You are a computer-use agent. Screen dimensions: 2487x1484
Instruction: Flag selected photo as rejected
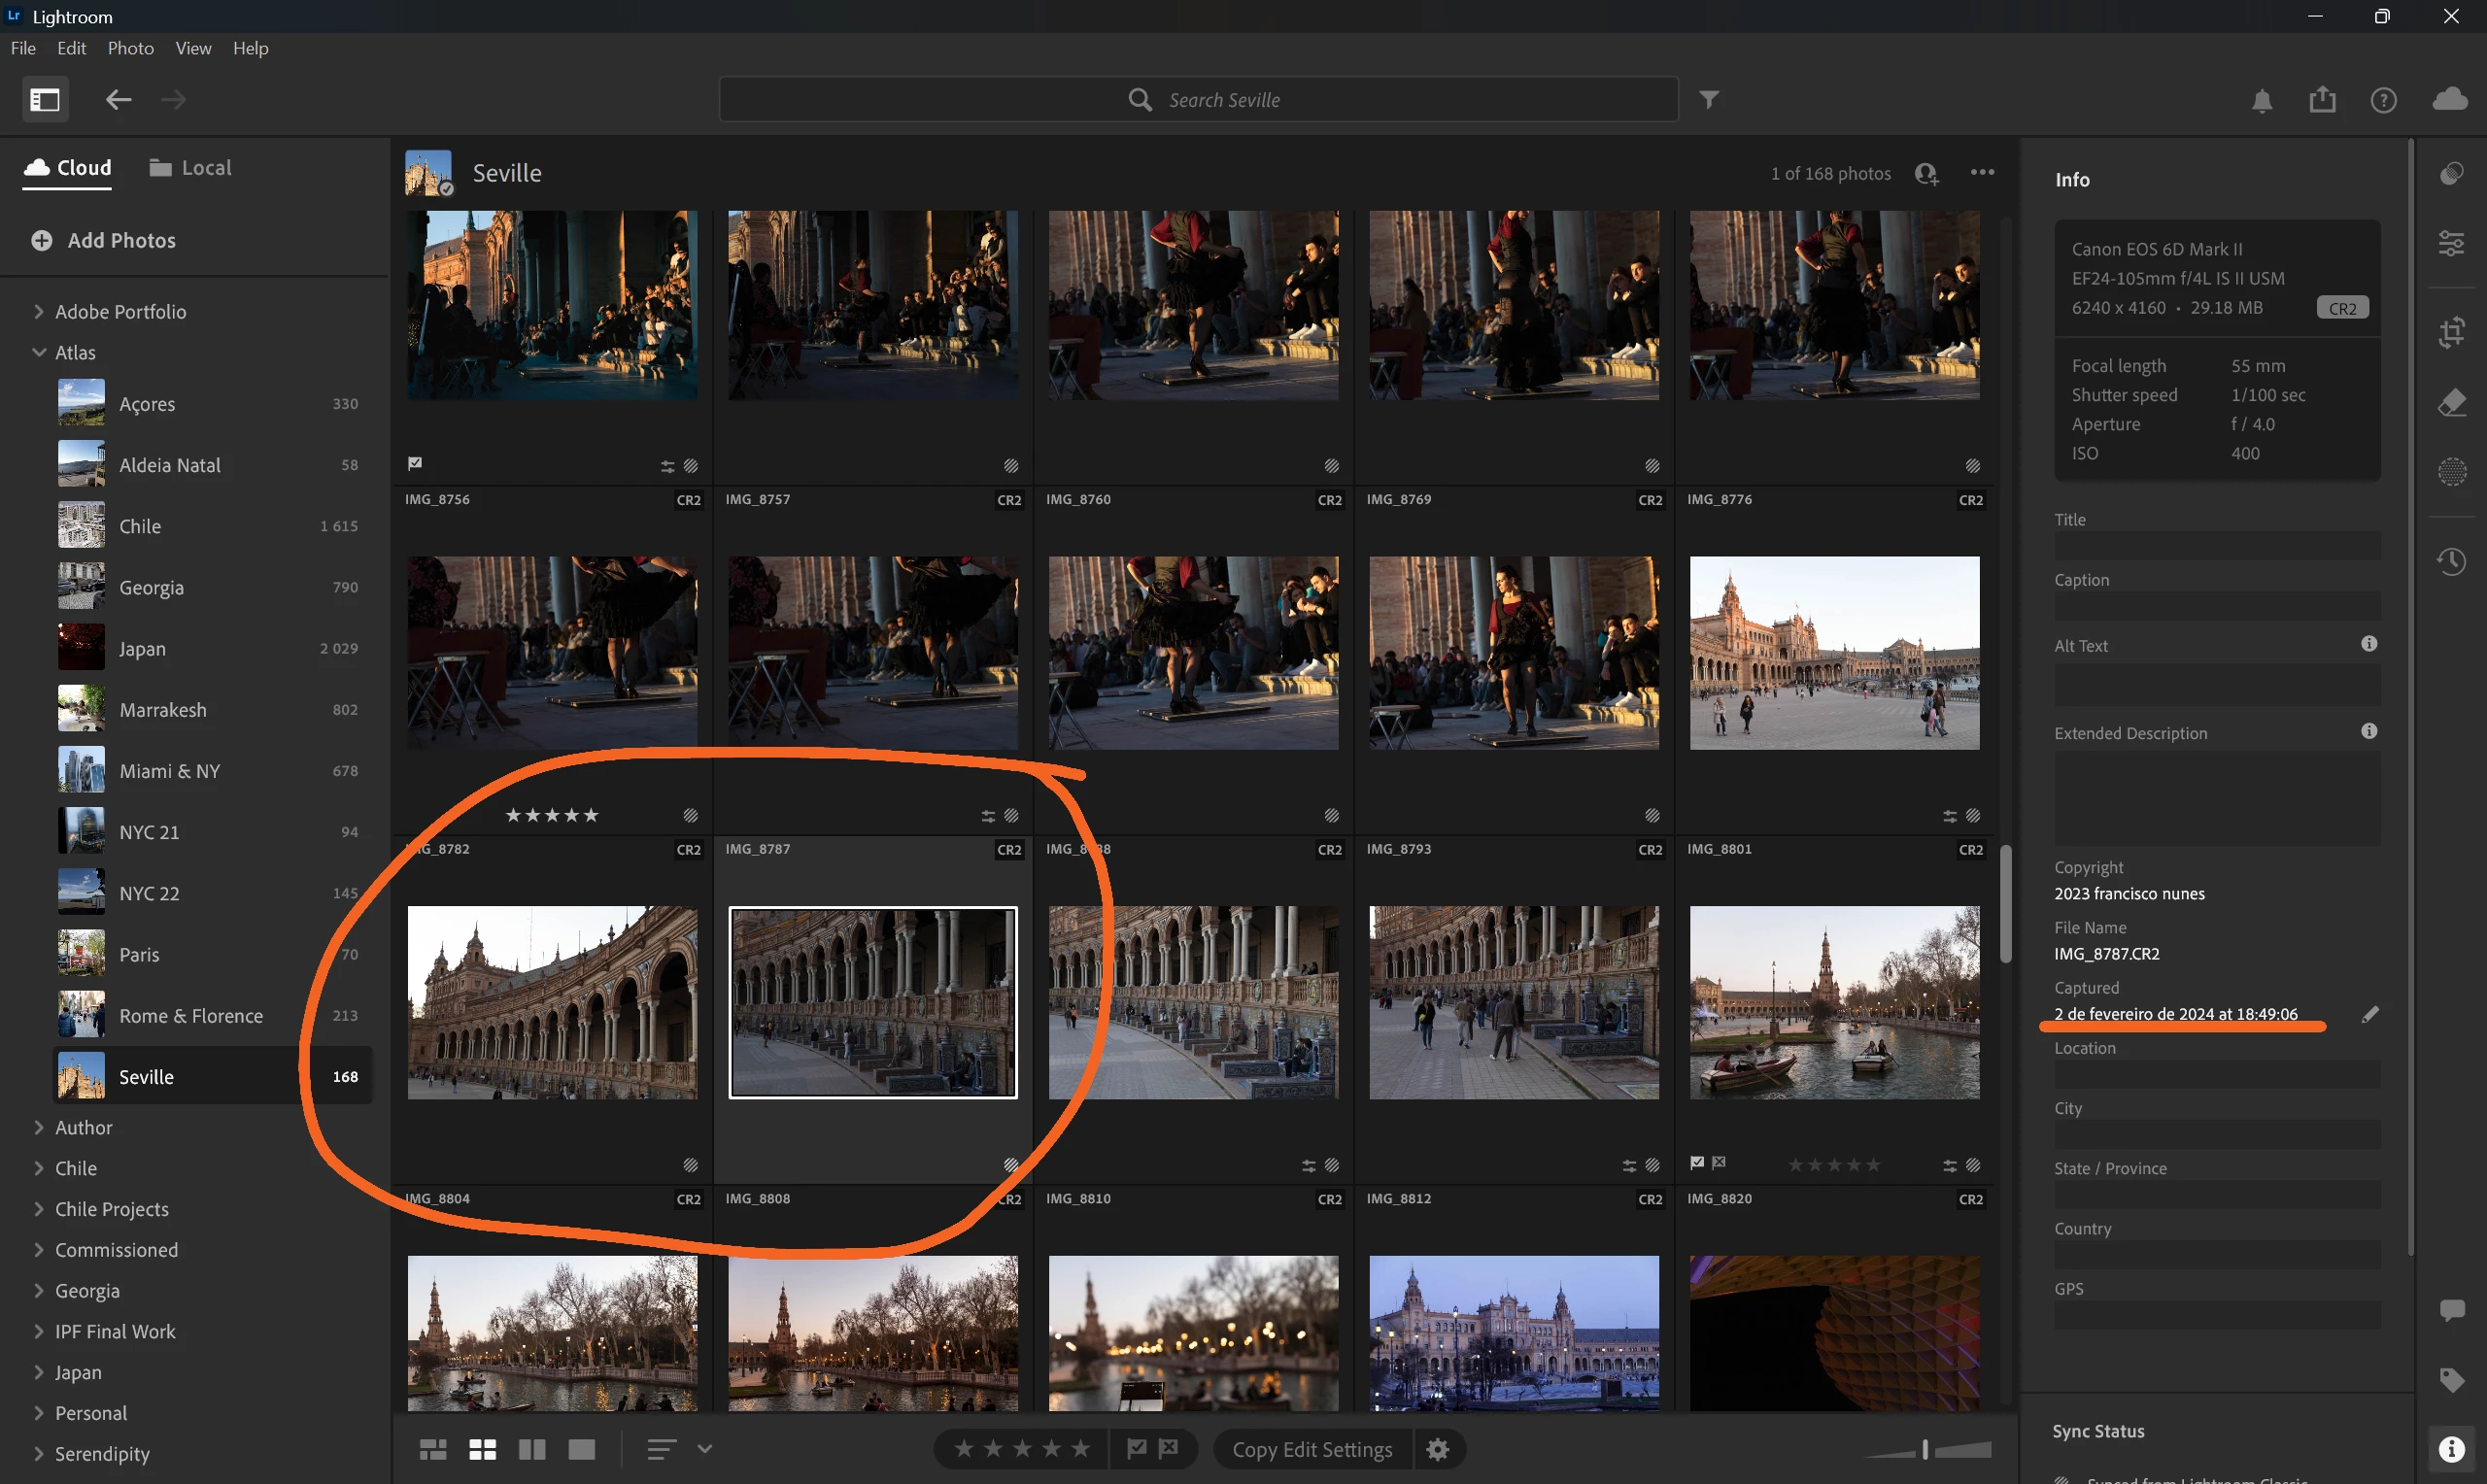1168,1448
